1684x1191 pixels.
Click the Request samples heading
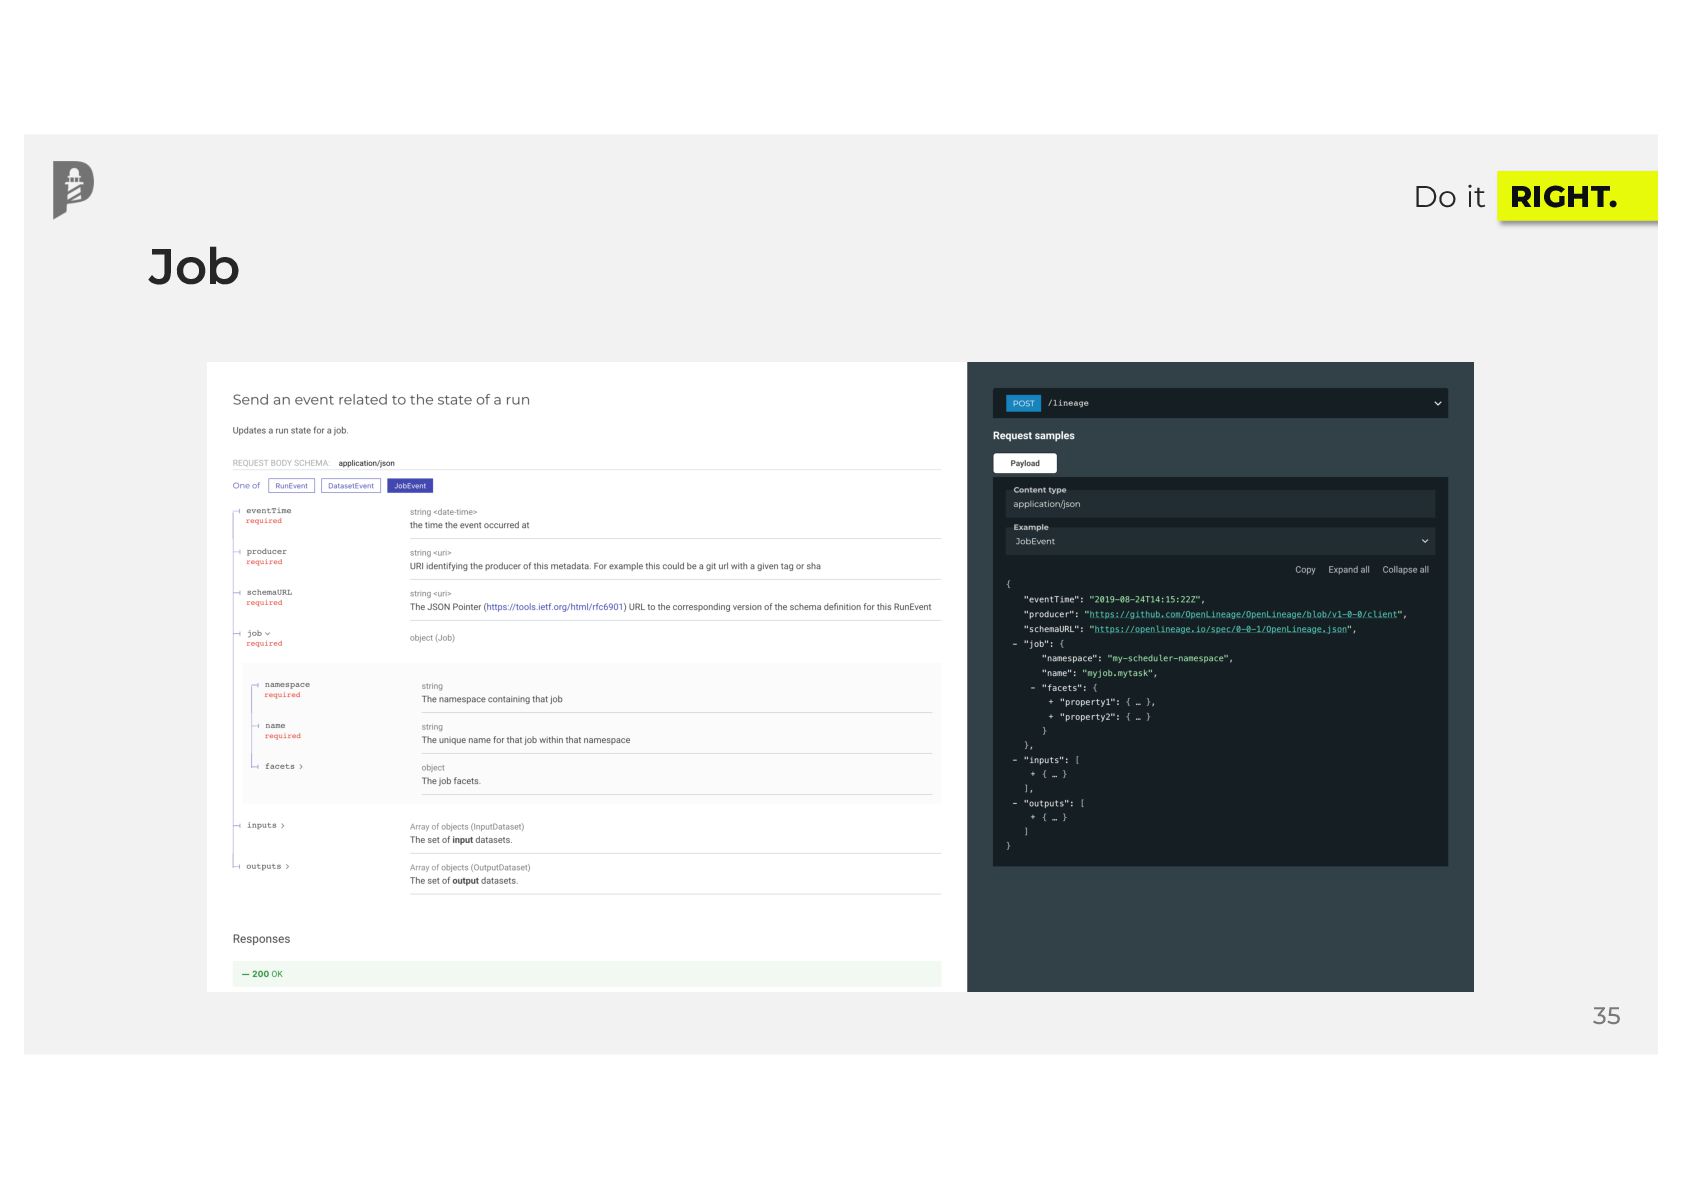pyautogui.click(x=1033, y=436)
